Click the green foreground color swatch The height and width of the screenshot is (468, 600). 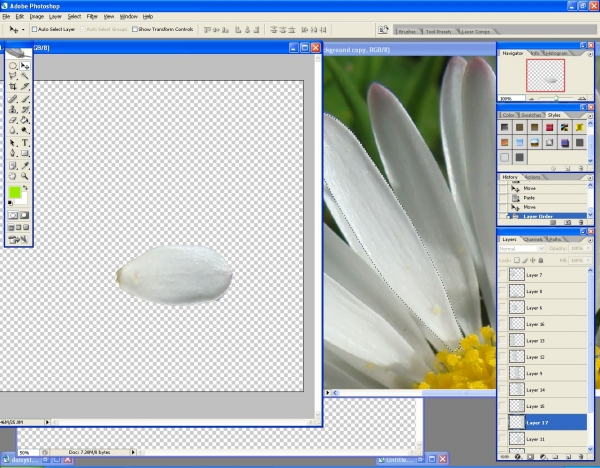point(15,192)
